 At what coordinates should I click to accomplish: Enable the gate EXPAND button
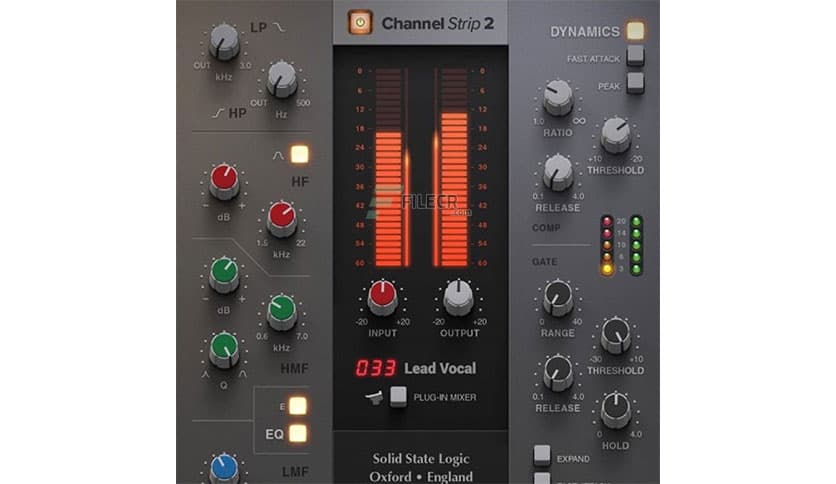542,456
